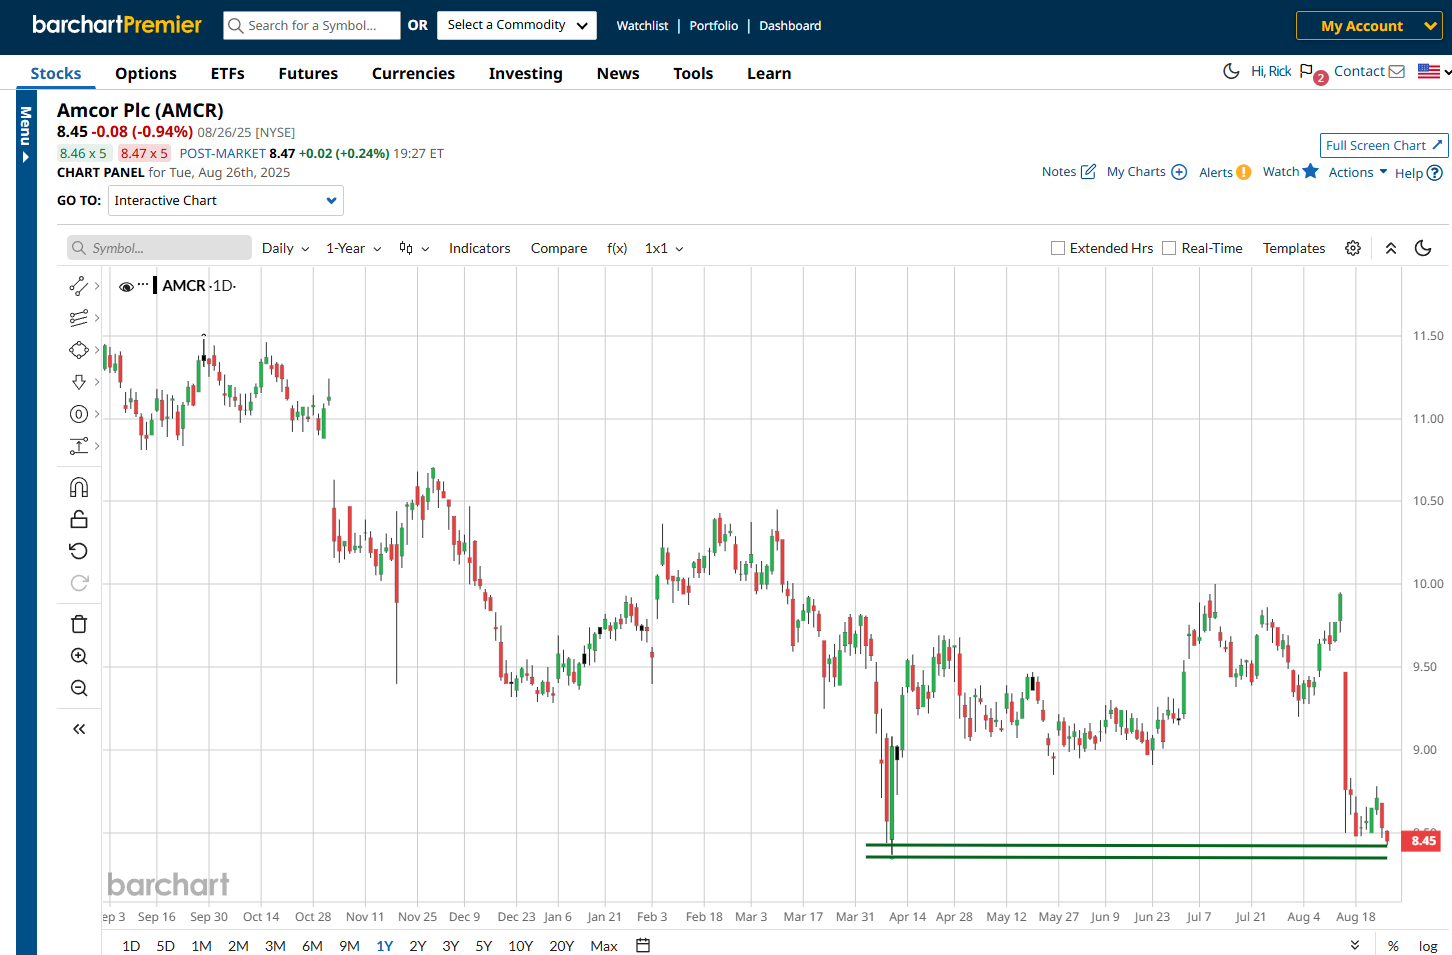This screenshot has height=955, width=1452.
Task: Toggle site dark theme moon icon
Action: click(x=1231, y=71)
